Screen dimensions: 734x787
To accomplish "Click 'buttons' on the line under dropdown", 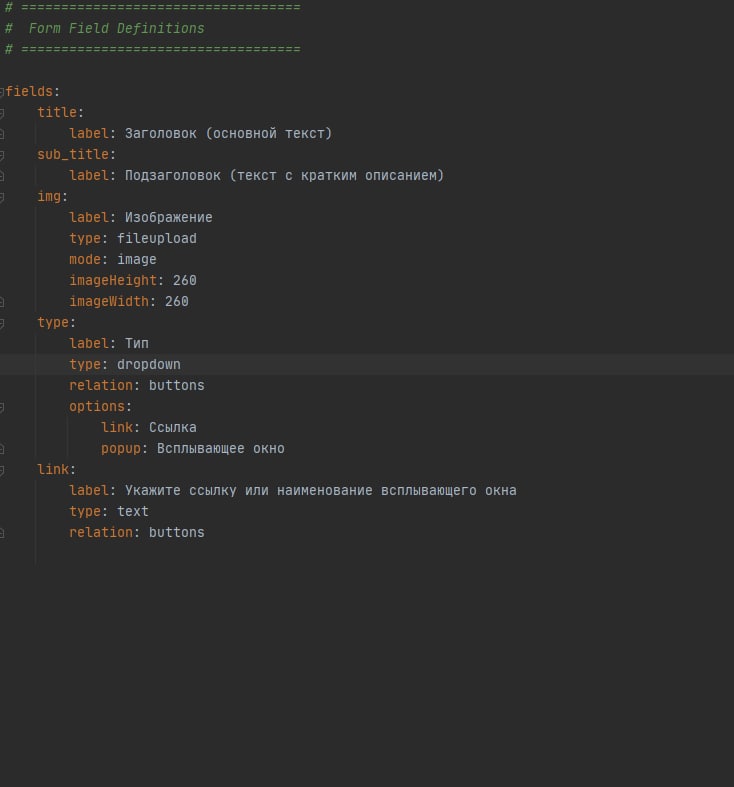I will point(177,385).
